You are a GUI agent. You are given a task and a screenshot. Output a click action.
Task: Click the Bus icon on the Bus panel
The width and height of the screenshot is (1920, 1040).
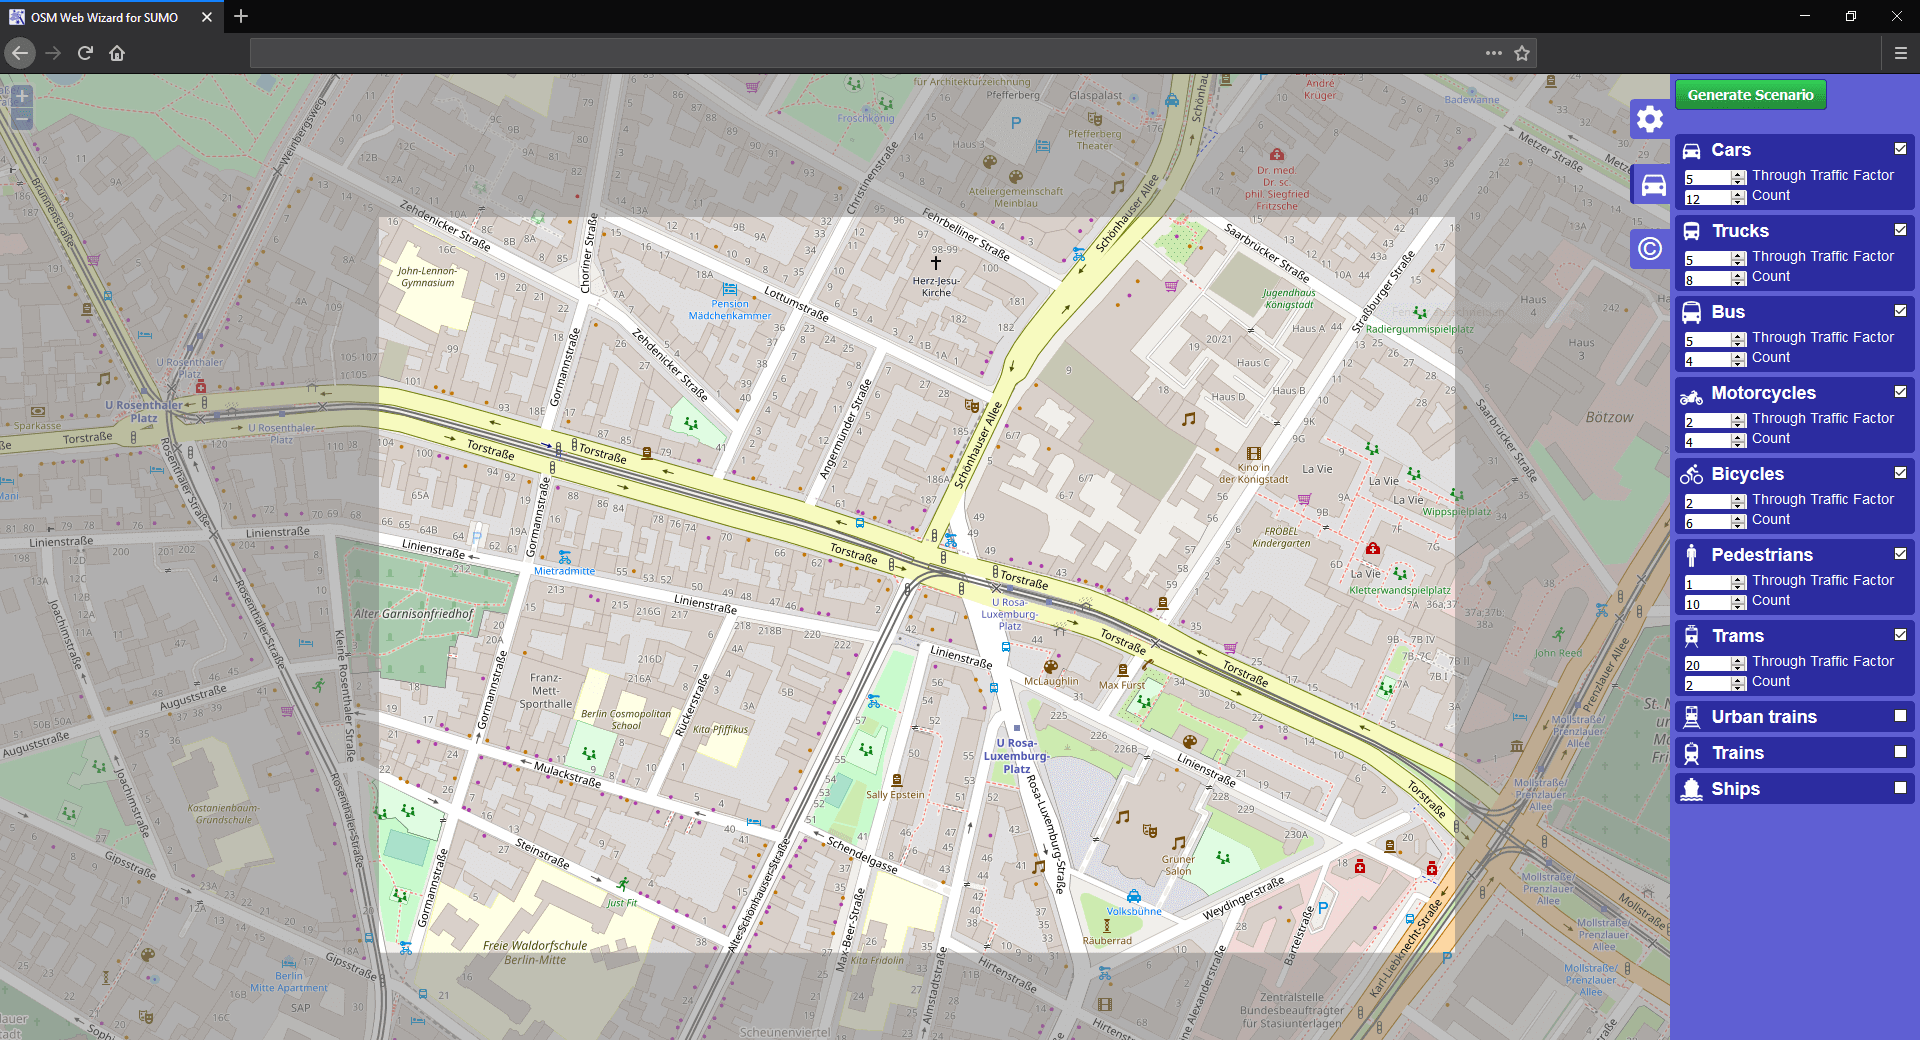pyautogui.click(x=1692, y=311)
